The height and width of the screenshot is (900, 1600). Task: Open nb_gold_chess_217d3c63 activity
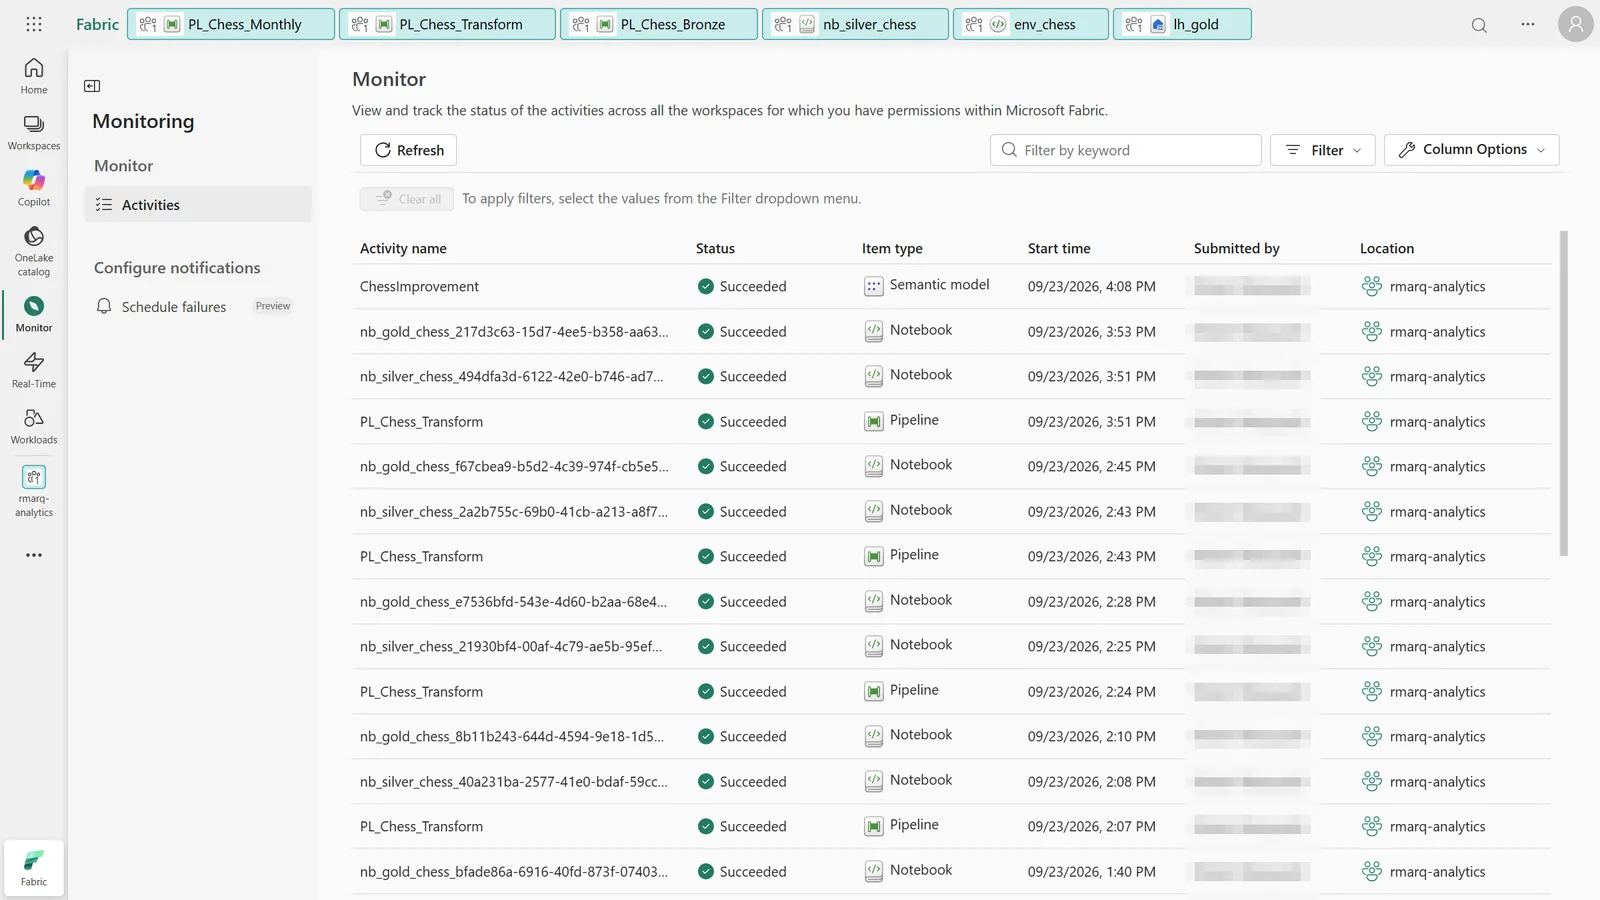(x=514, y=331)
